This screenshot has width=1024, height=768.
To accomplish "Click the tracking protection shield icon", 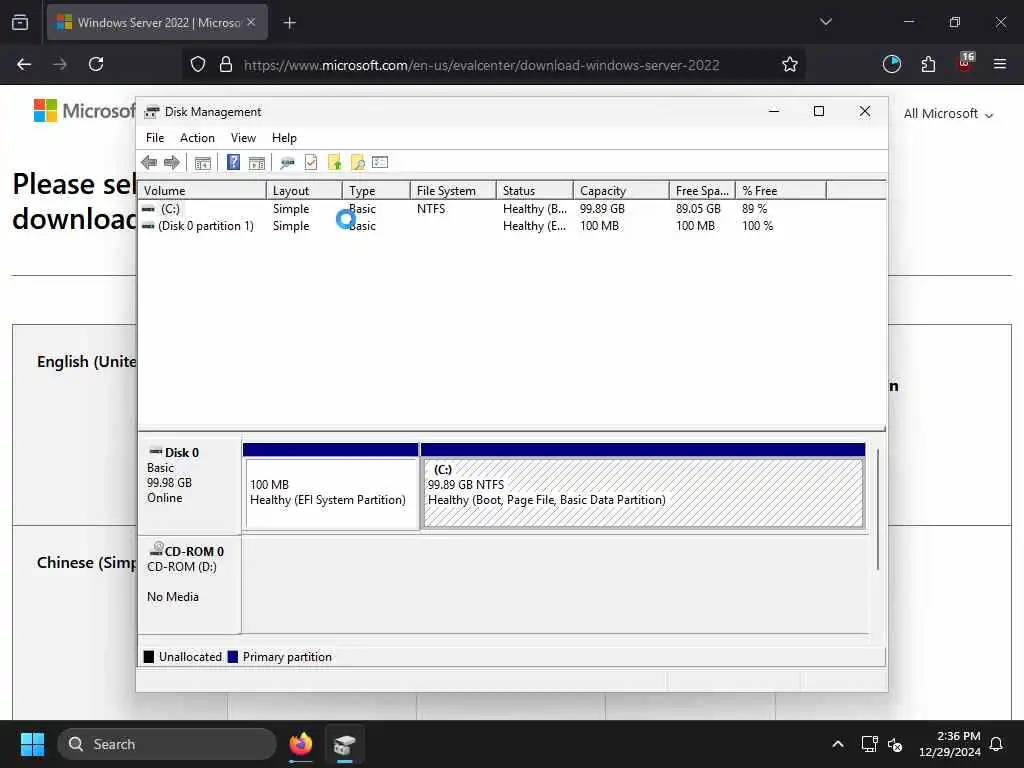I will pos(198,64).
